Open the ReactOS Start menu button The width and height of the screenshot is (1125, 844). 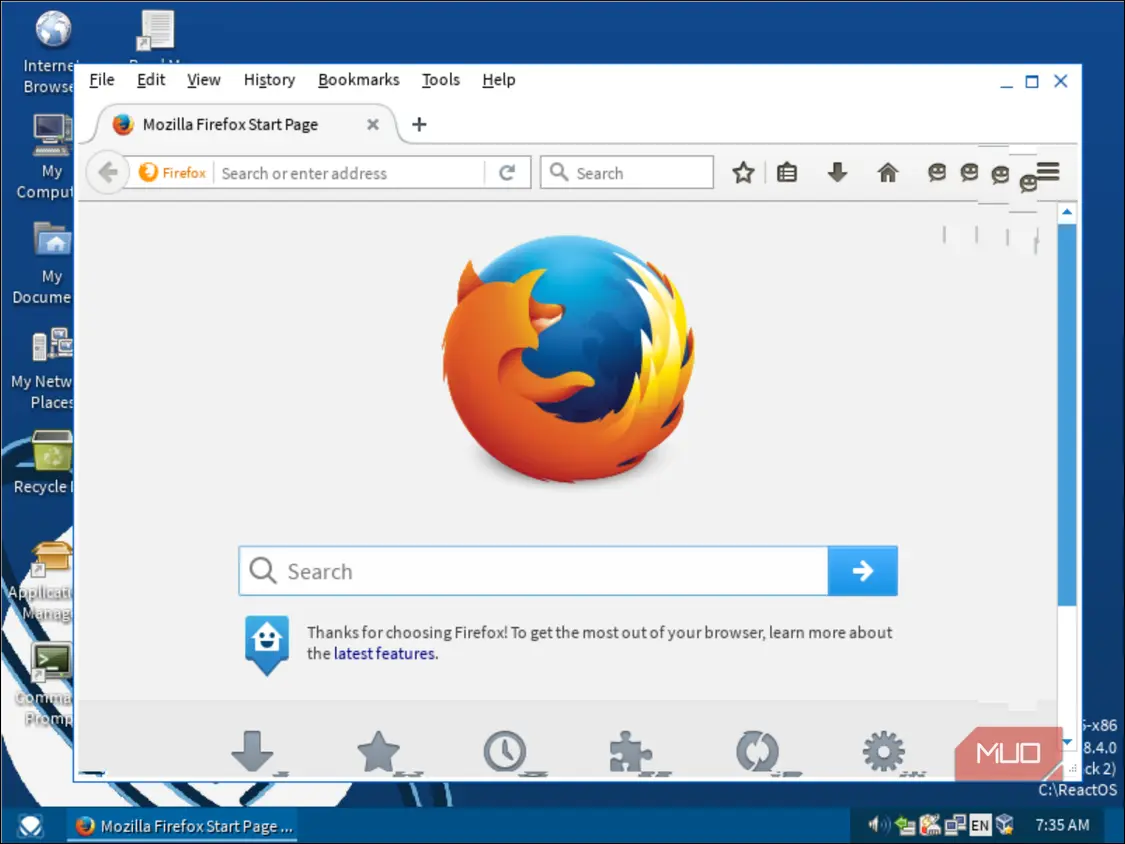coord(30,825)
